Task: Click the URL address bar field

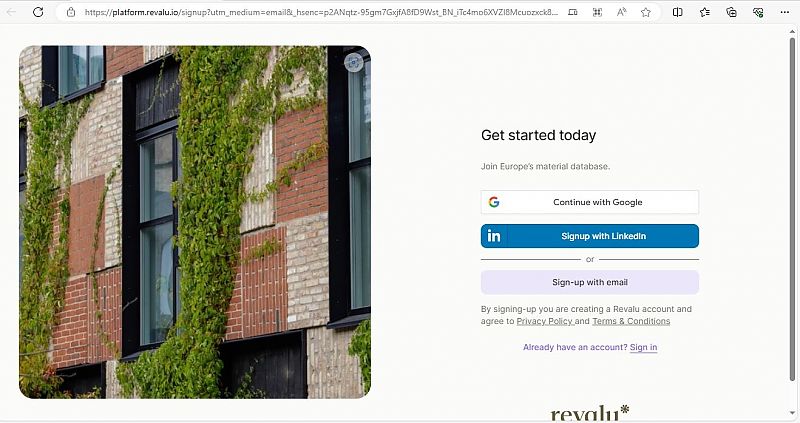Action: tap(320, 12)
